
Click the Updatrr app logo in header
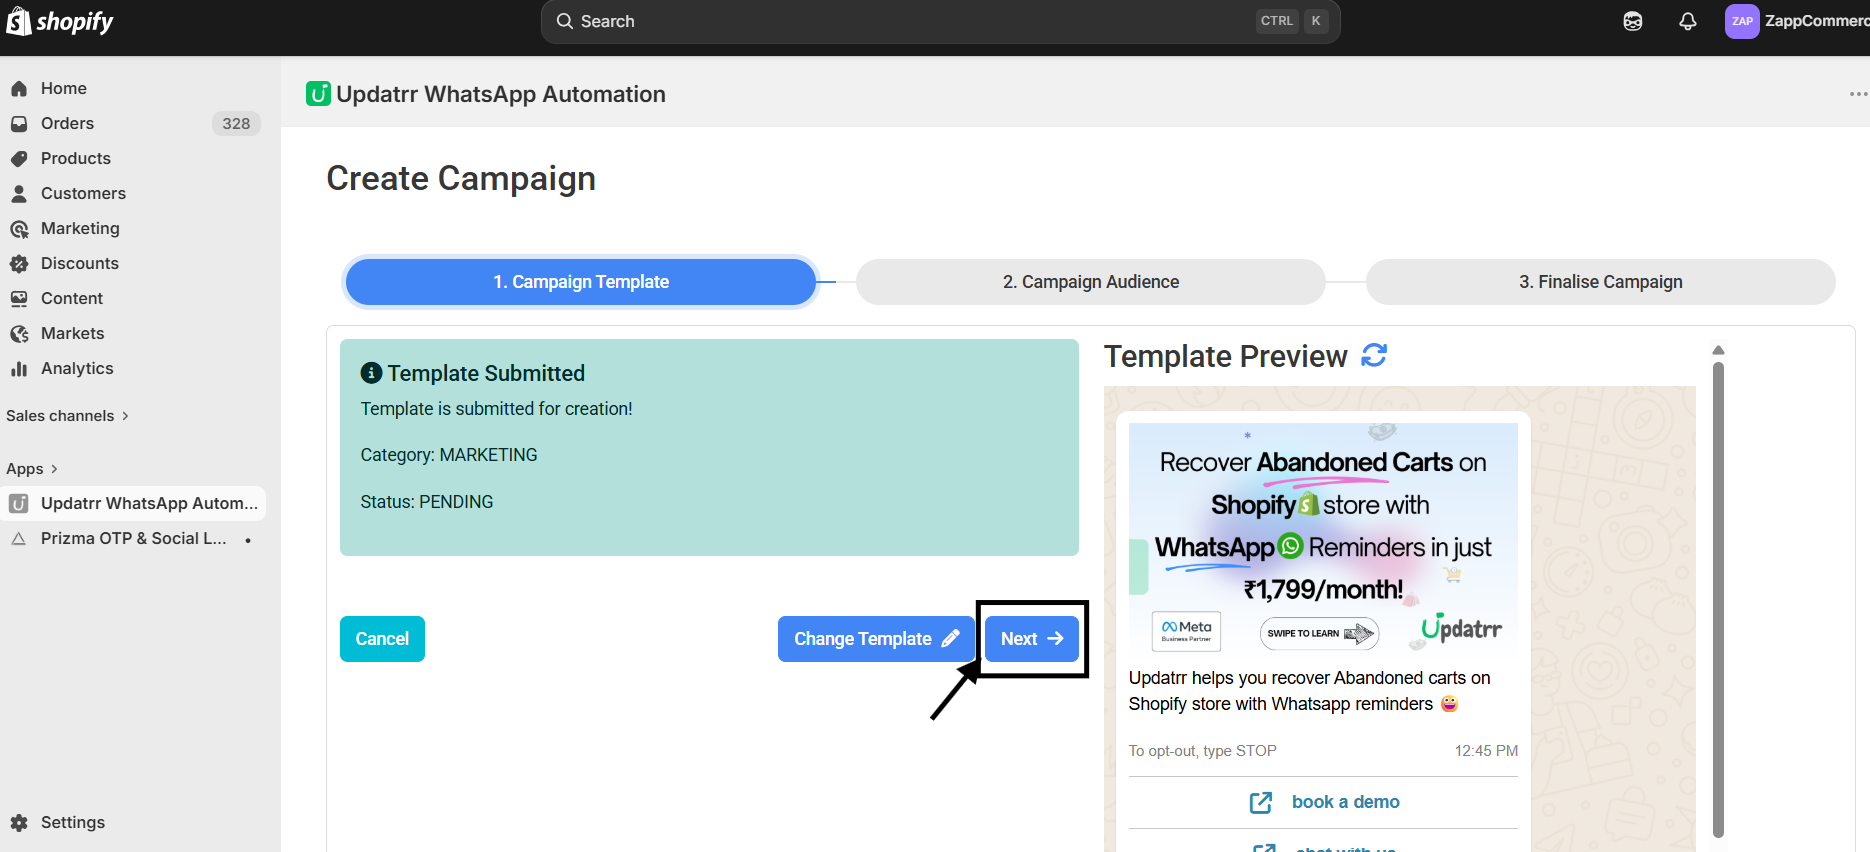[318, 94]
